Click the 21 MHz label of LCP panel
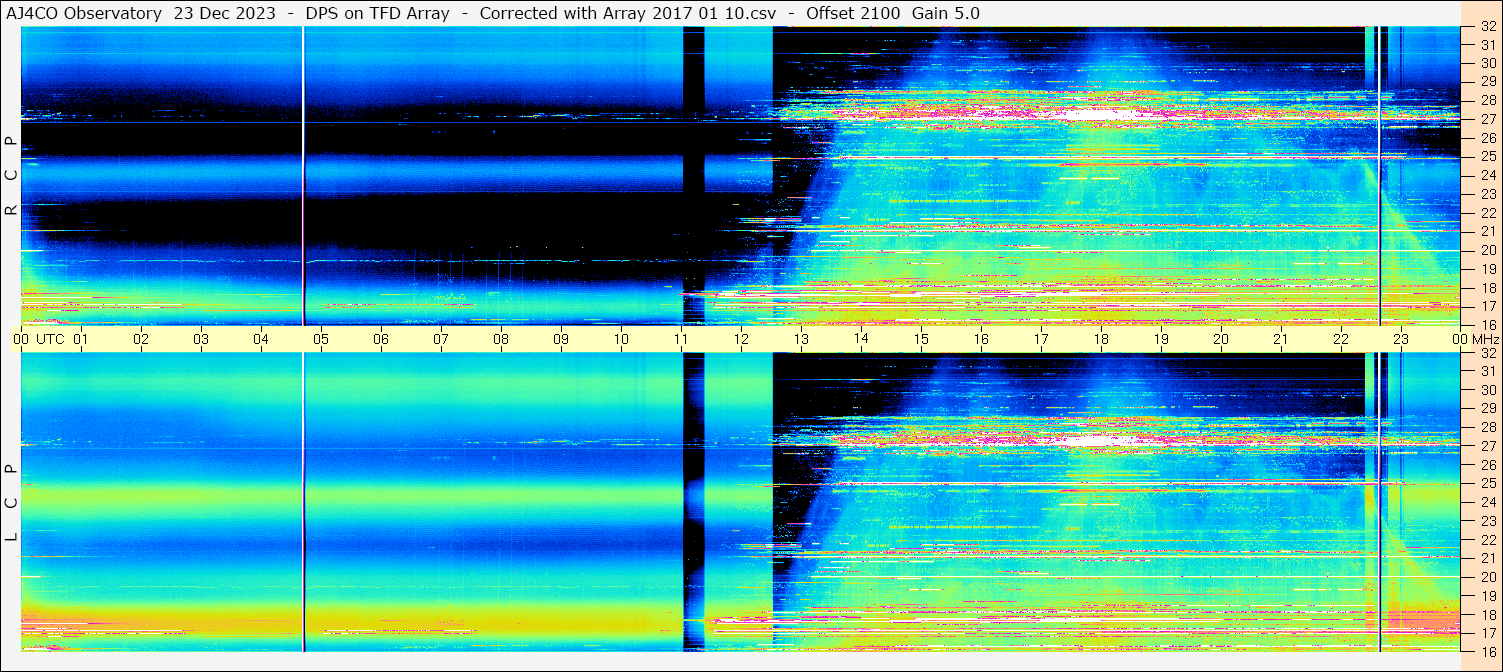This screenshot has height=672, width=1503. coord(1487,558)
